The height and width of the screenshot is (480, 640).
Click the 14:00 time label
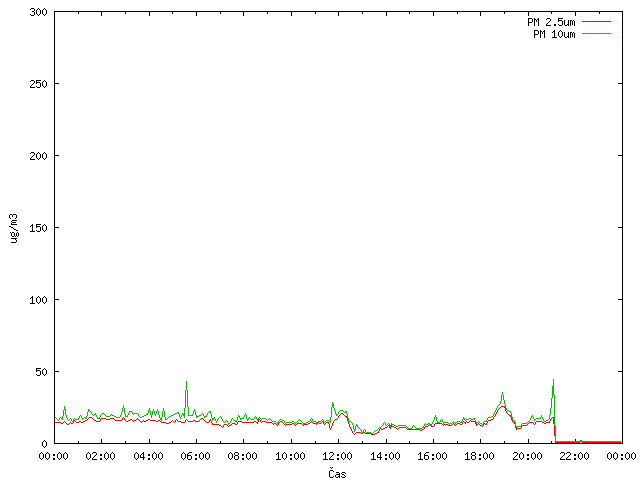point(385,456)
